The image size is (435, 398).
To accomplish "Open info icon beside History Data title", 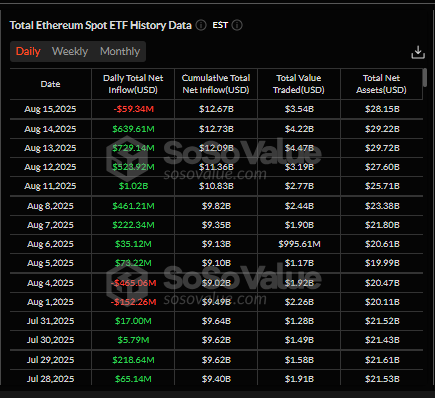I will pyautogui.click(x=201, y=25).
